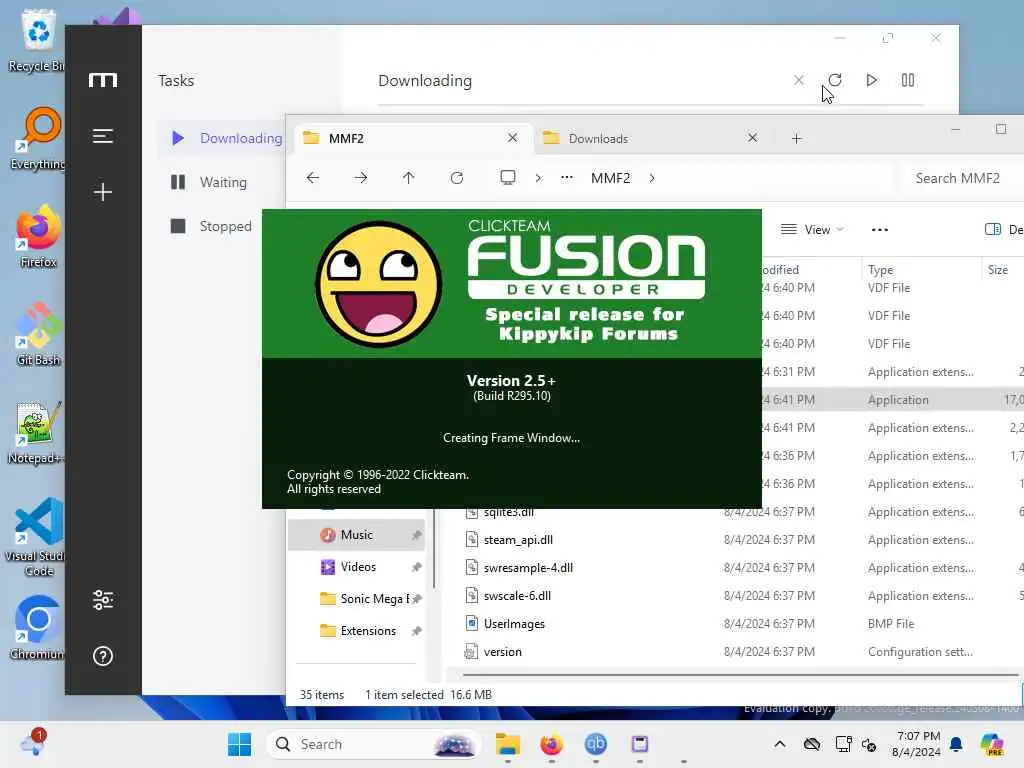Open the Motrix help icon

(x=103, y=656)
